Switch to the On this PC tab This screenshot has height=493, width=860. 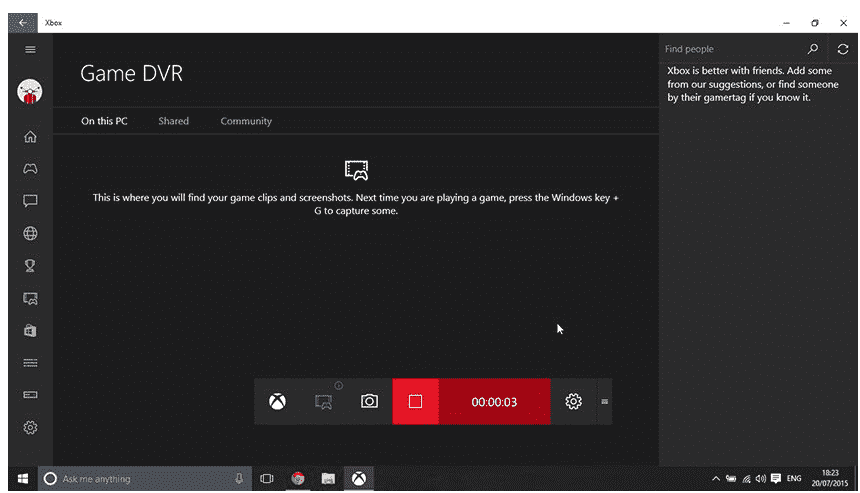point(104,121)
